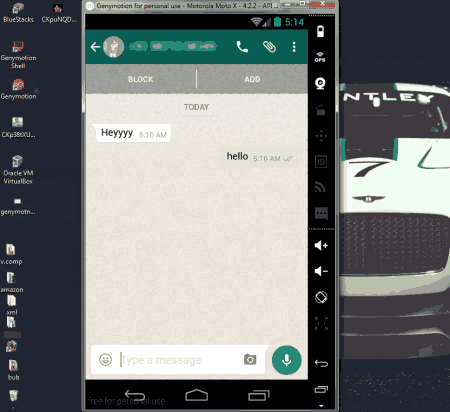The width and height of the screenshot is (450, 412).
Task: Open Genymotion screen capture clapperboard widget
Action: click(x=321, y=110)
